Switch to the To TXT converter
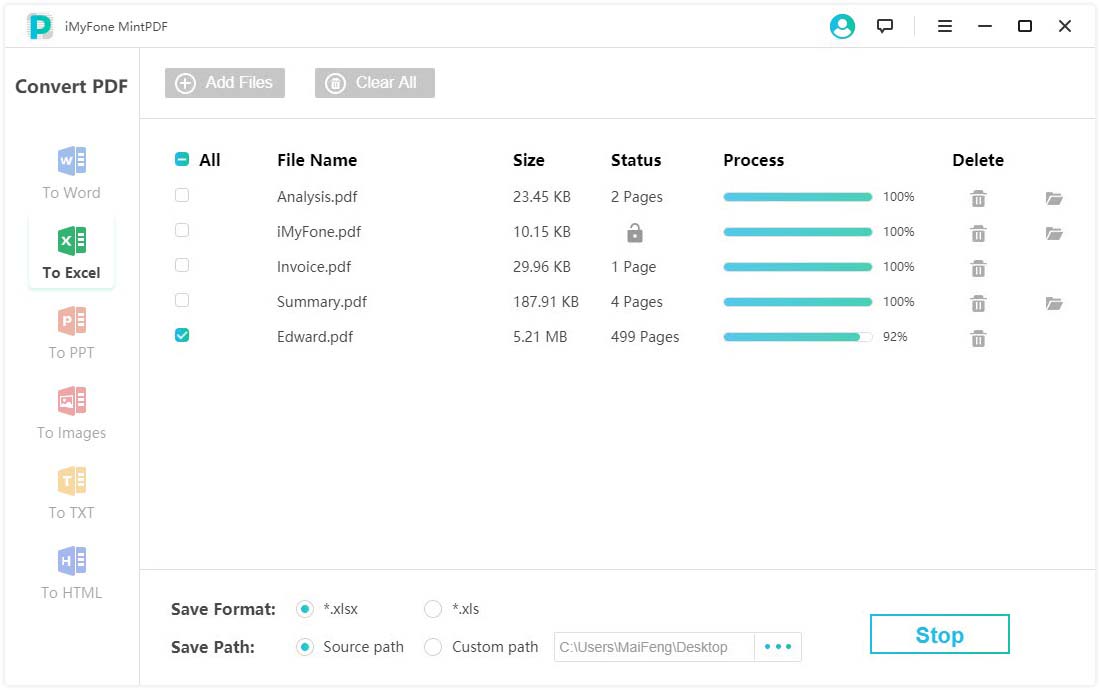 [x=71, y=492]
